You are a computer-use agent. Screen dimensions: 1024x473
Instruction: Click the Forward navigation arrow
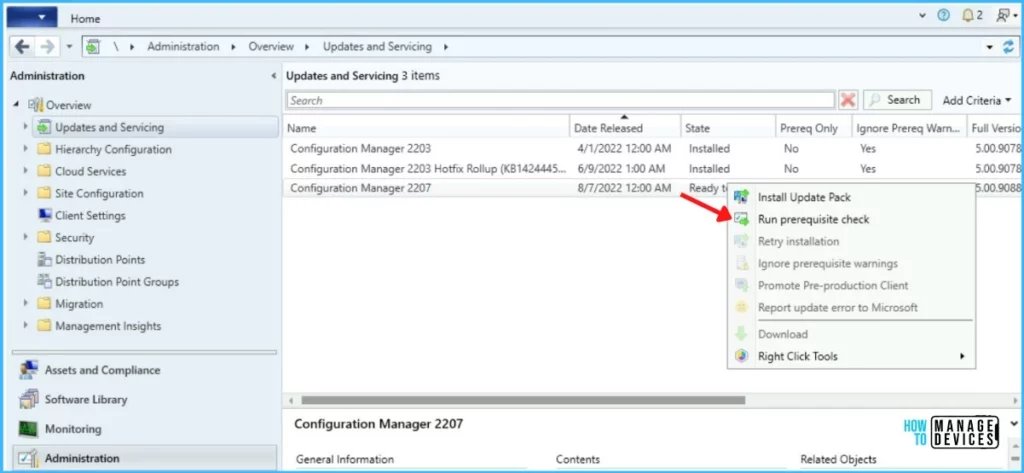point(46,47)
